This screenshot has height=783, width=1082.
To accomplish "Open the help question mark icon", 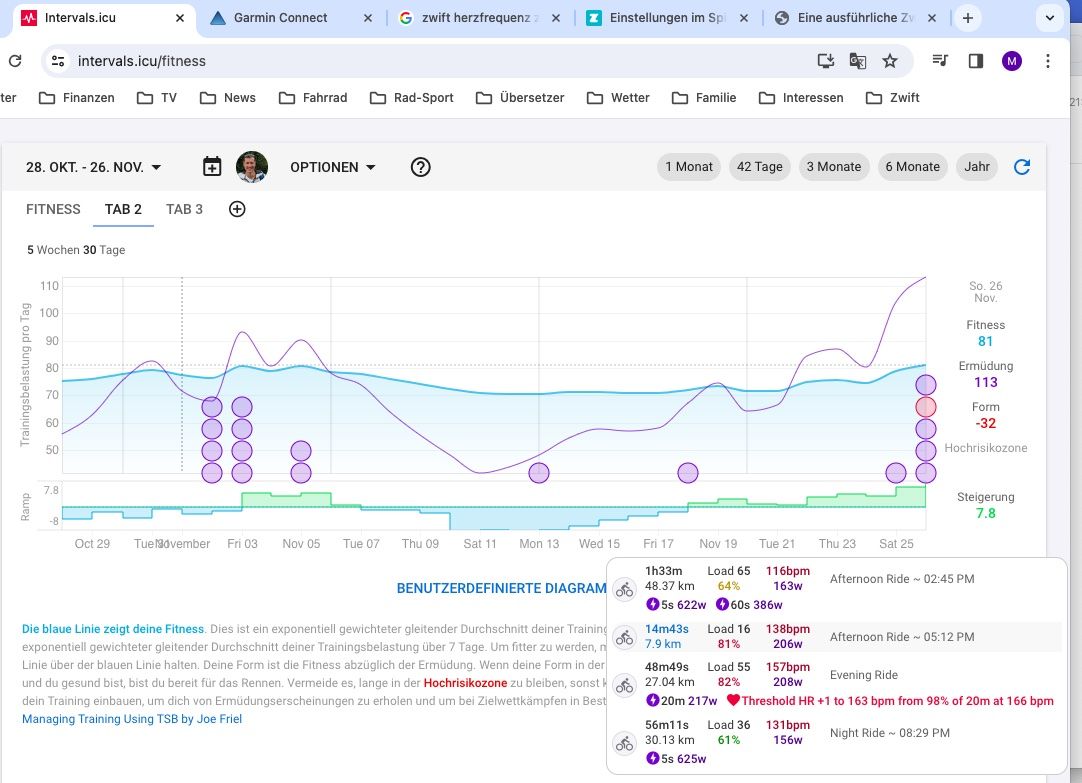I will [x=421, y=167].
